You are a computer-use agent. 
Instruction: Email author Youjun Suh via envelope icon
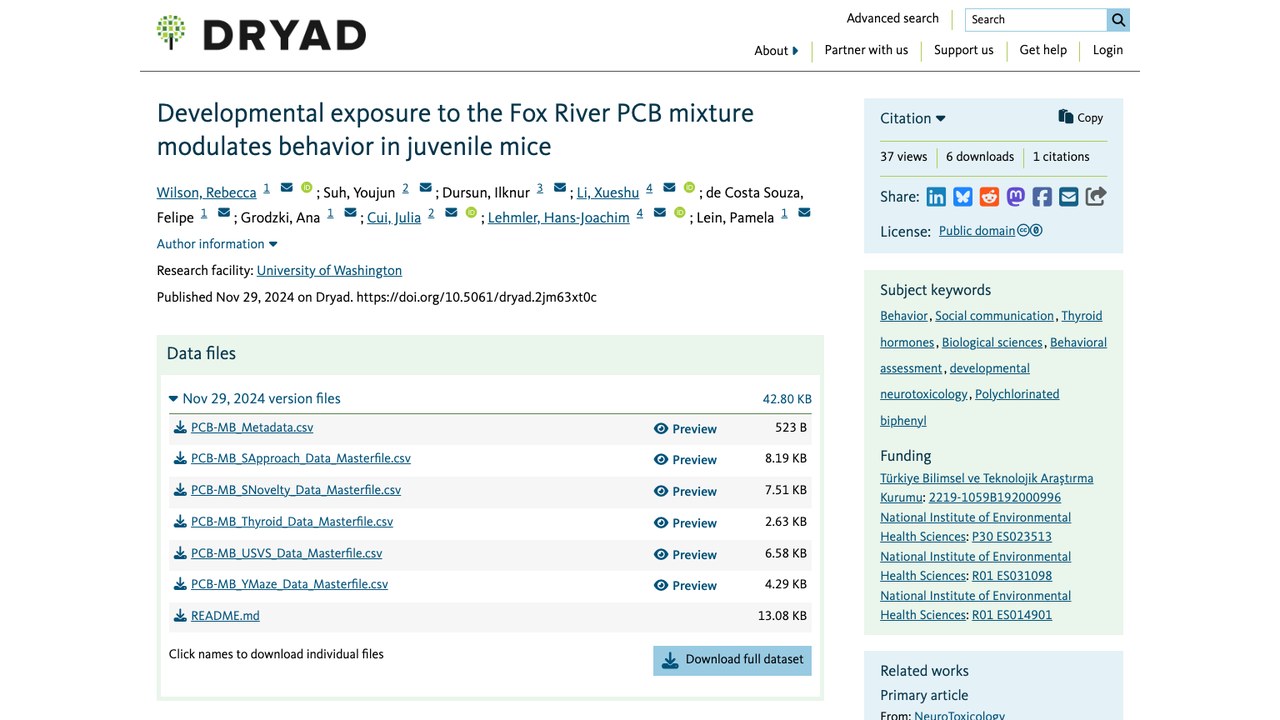[425, 187]
